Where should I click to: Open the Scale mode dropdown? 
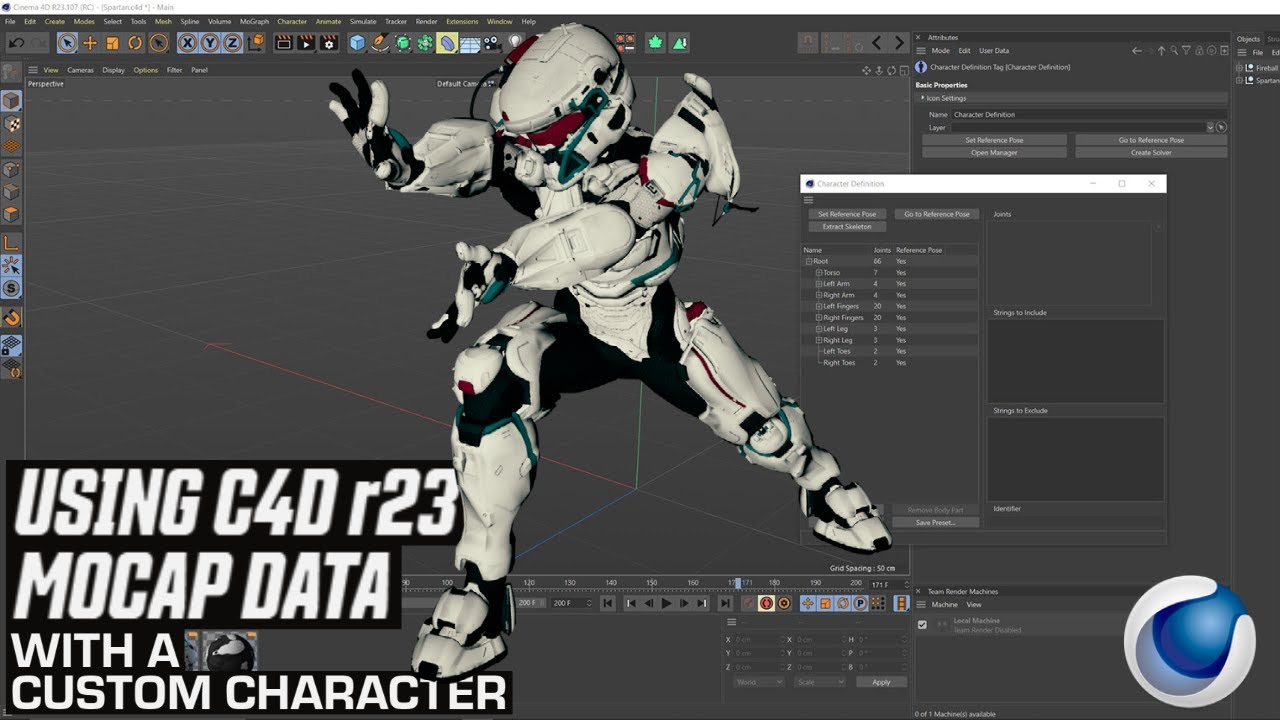(x=819, y=682)
